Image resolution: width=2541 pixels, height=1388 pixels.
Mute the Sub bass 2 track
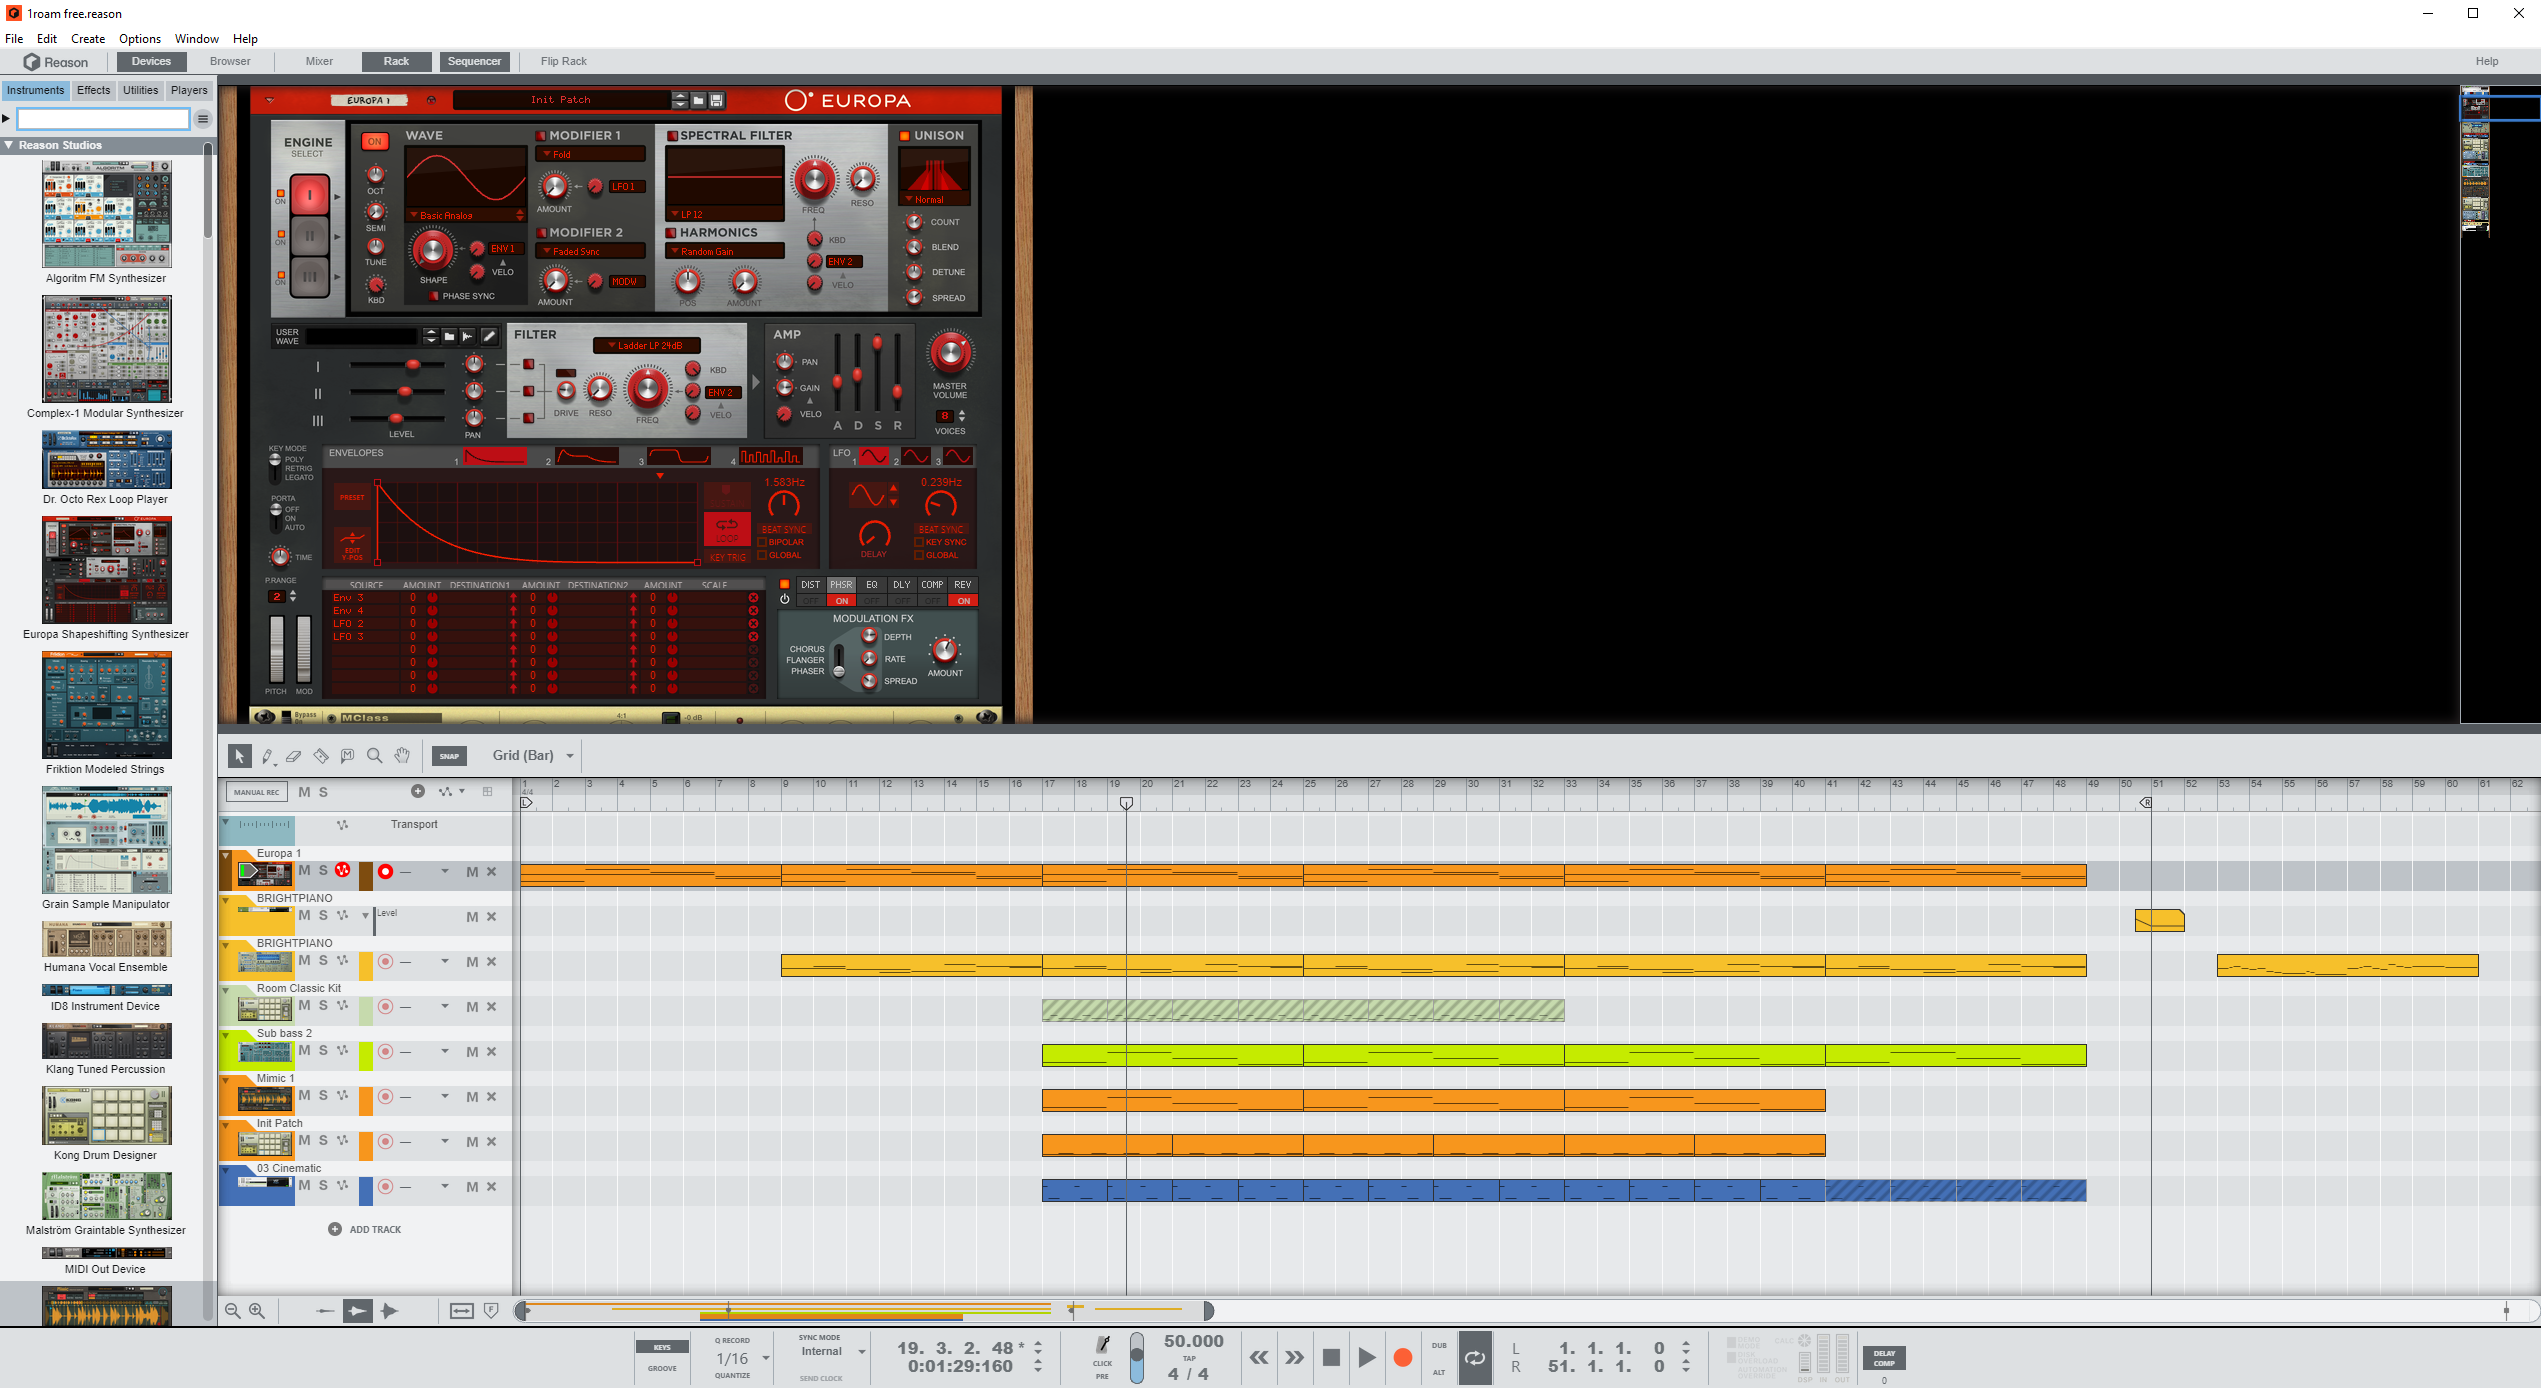tap(304, 1050)
